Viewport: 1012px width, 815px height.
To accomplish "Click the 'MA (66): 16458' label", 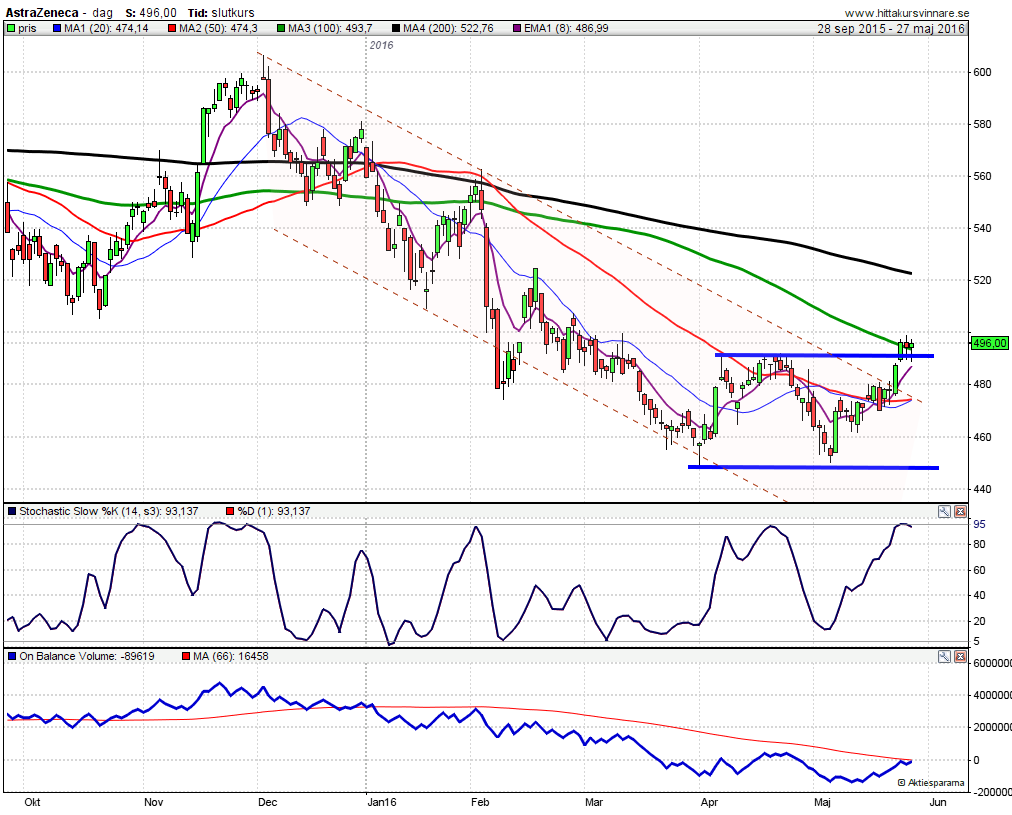I will tap(231, 656).
